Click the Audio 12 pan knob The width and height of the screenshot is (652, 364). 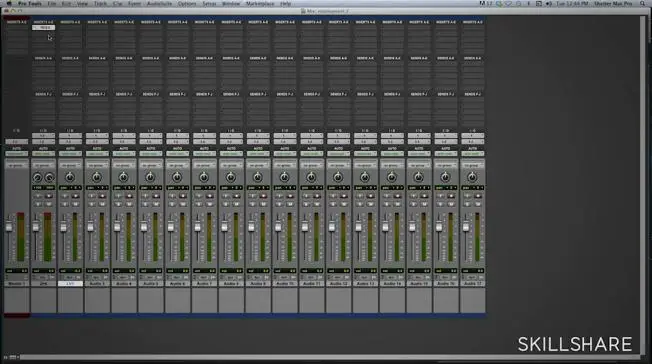(338, 178)
